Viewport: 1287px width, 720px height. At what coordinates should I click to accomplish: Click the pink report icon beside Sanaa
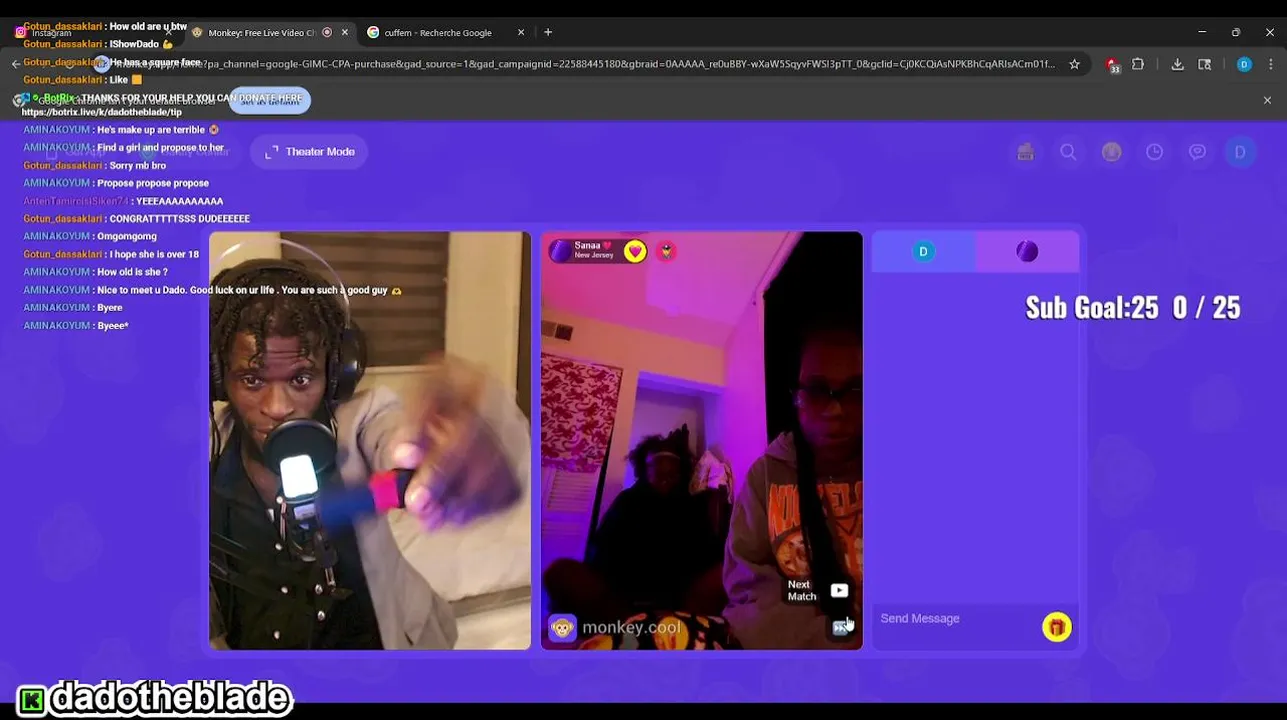click(666, 251)
